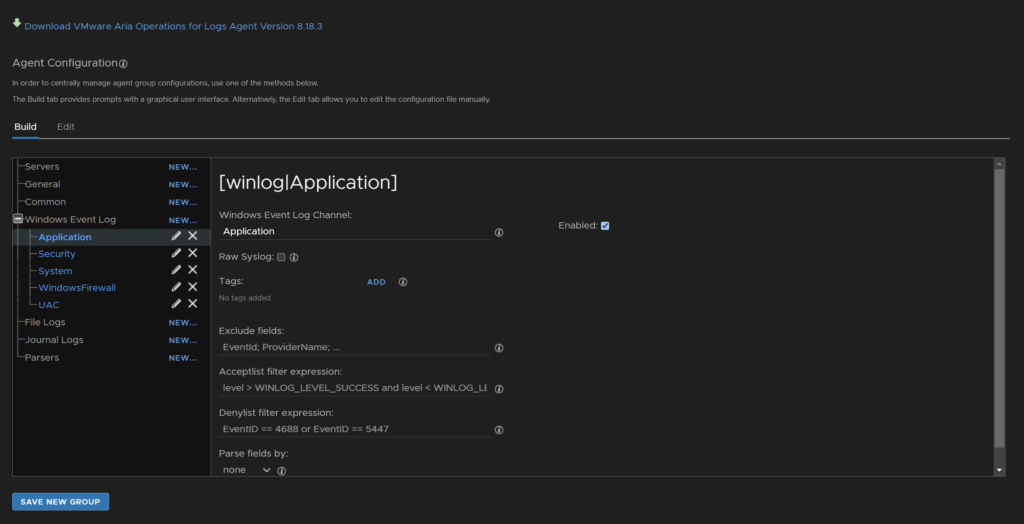1024x524 pixels.
Task: Click the Exclude fields input
Action: click(x=355, y=348)
